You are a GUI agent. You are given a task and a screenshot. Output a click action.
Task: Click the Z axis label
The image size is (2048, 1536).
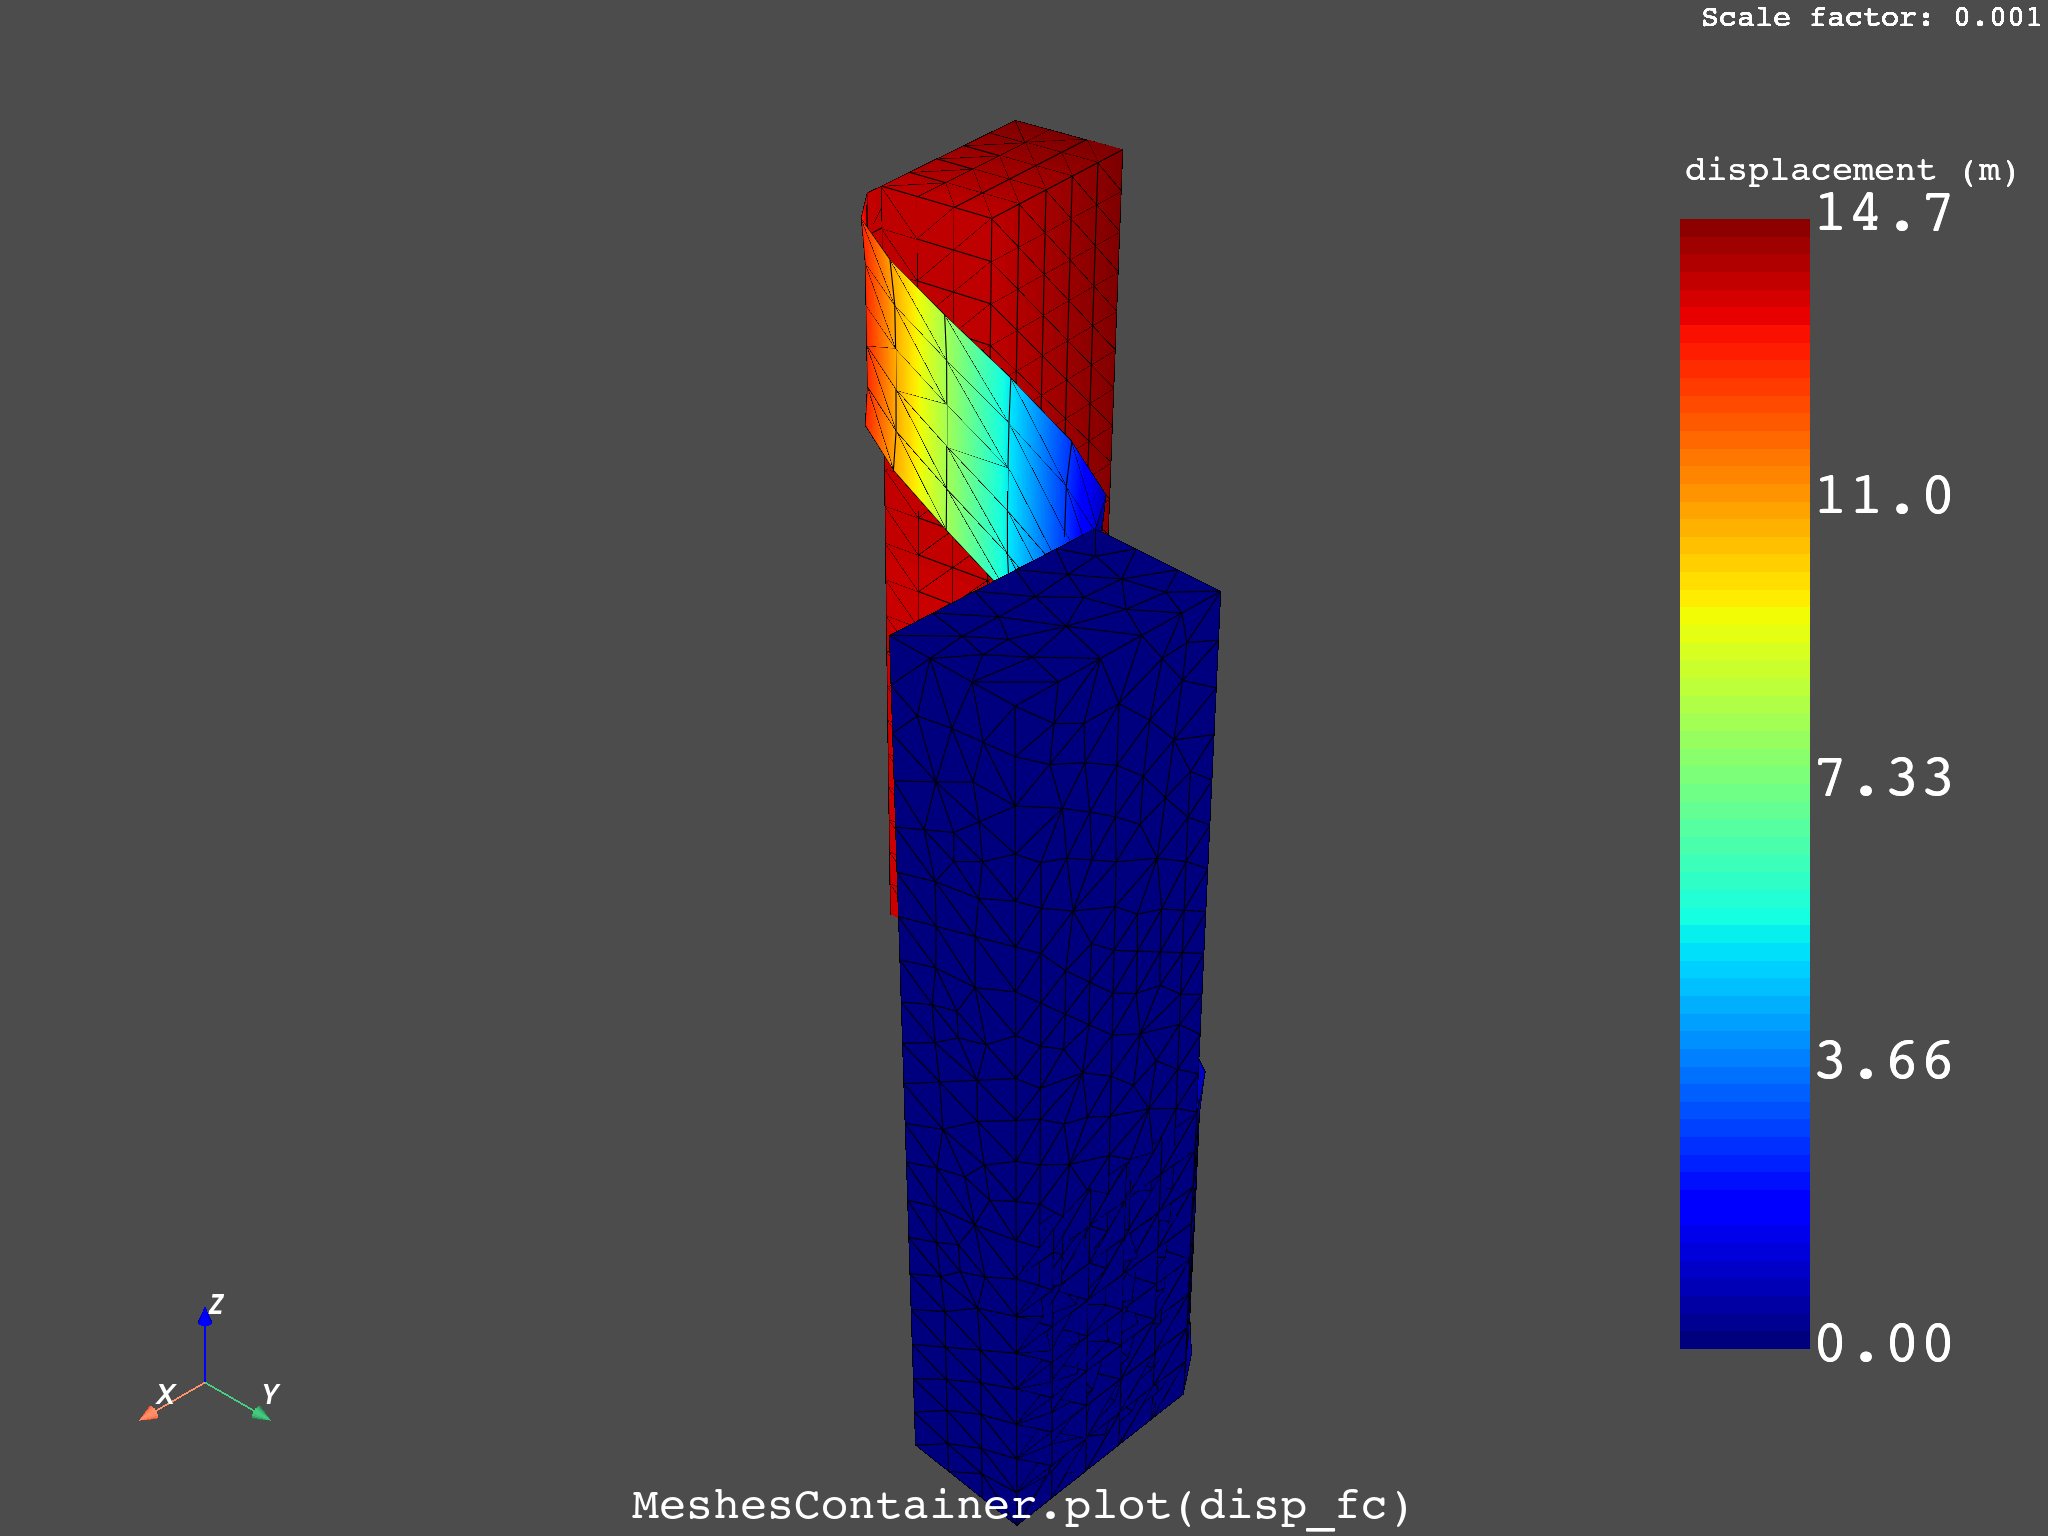pyautogui.click(x=215, y=1304)
